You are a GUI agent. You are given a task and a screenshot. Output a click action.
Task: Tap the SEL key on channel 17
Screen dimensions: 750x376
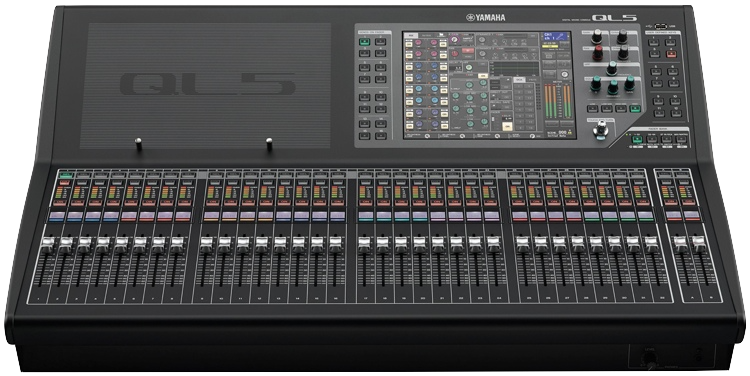tap(365, 176)
